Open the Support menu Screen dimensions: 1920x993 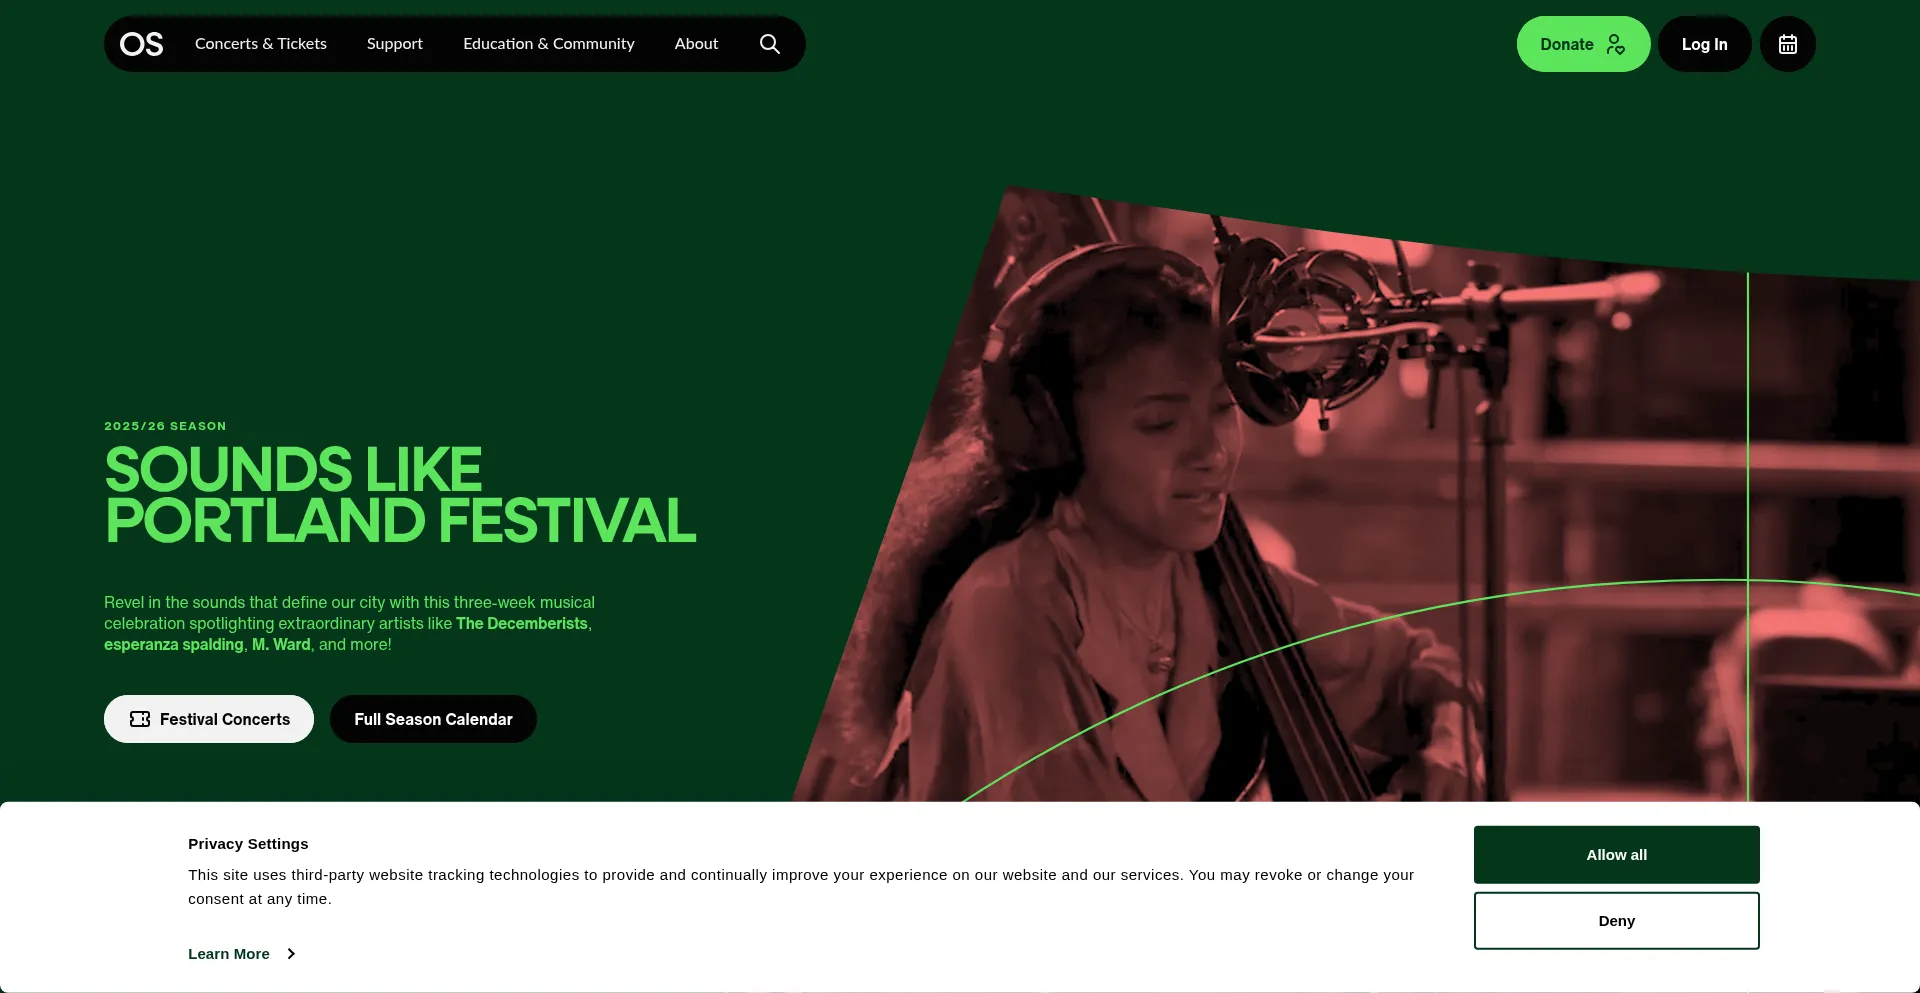[x=395, y=44]
